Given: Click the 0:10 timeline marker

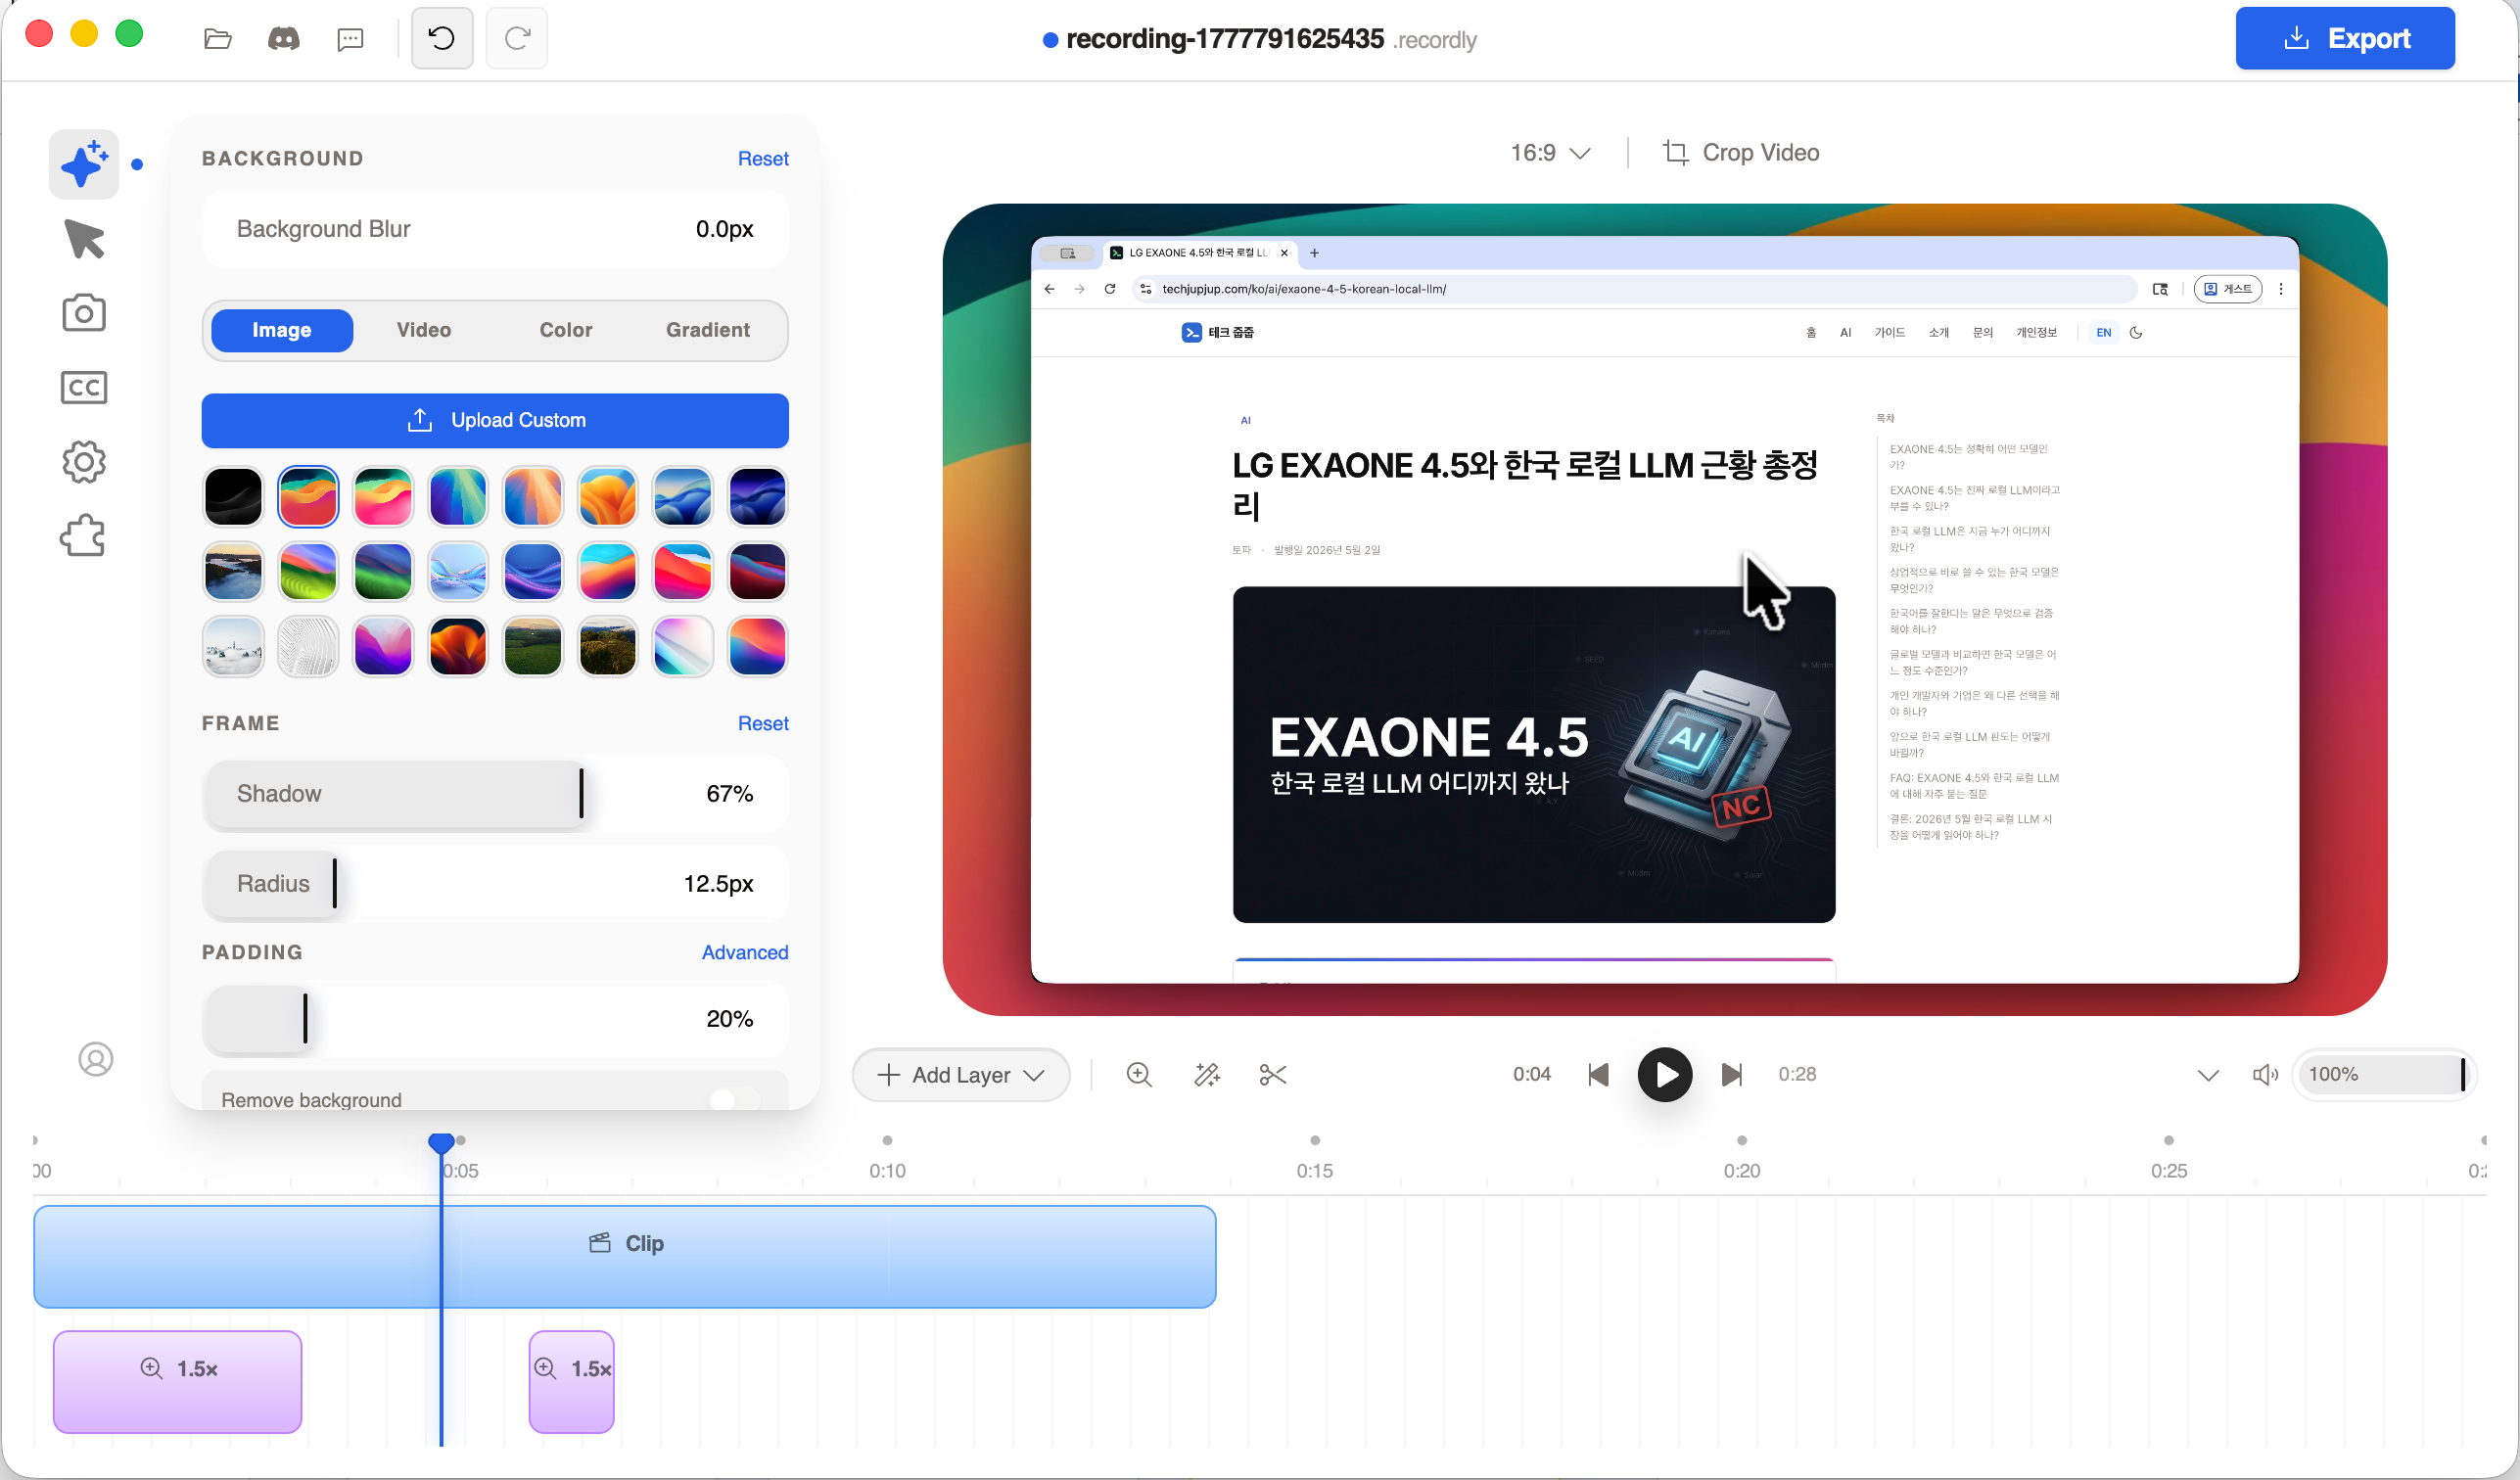Looking at the screenshot, I should click(x=887, y=1171).
